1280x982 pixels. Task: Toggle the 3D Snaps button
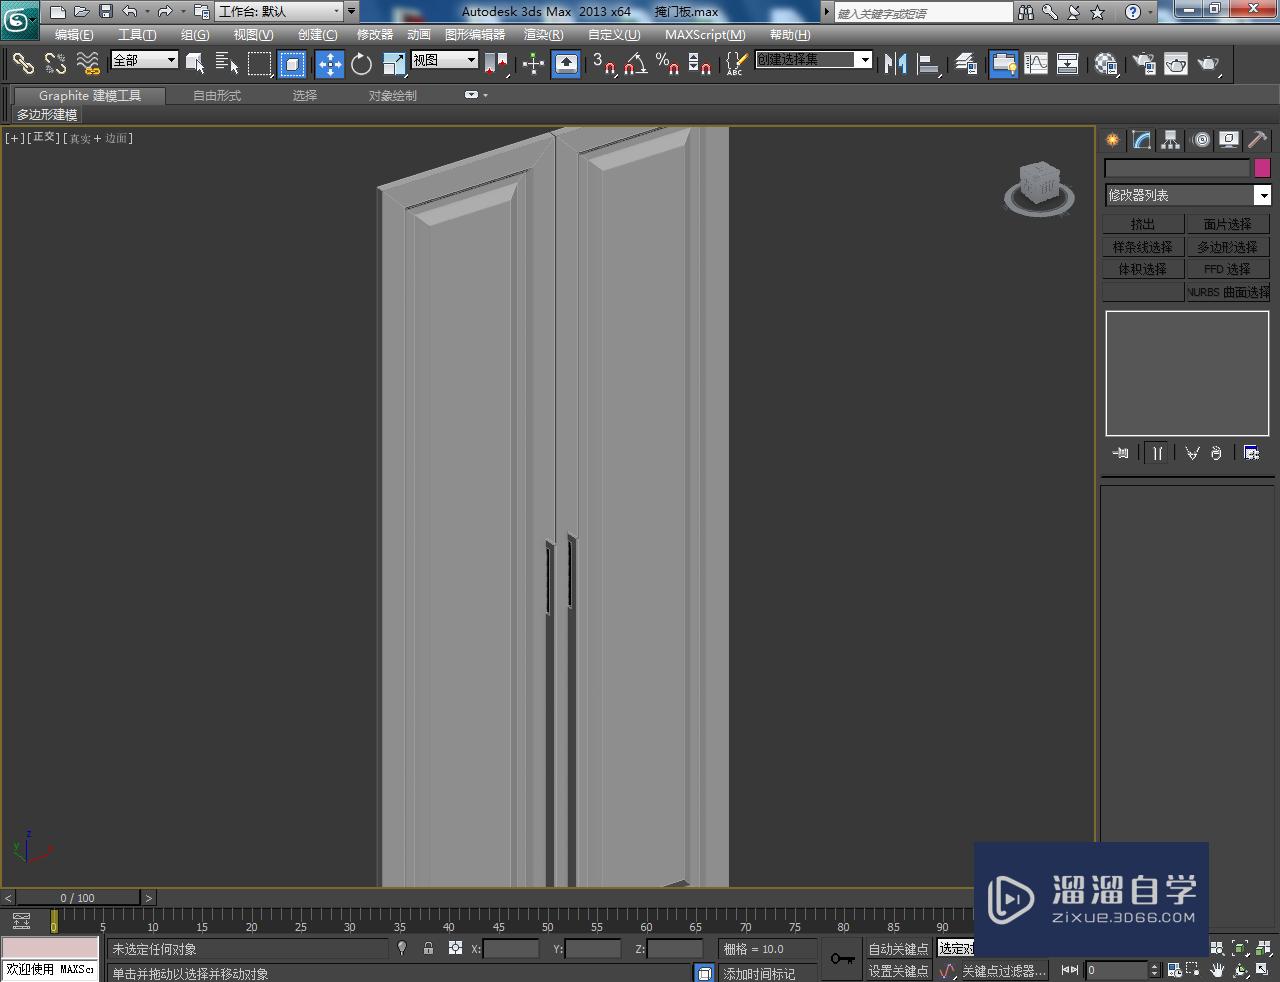click(602, 64)
